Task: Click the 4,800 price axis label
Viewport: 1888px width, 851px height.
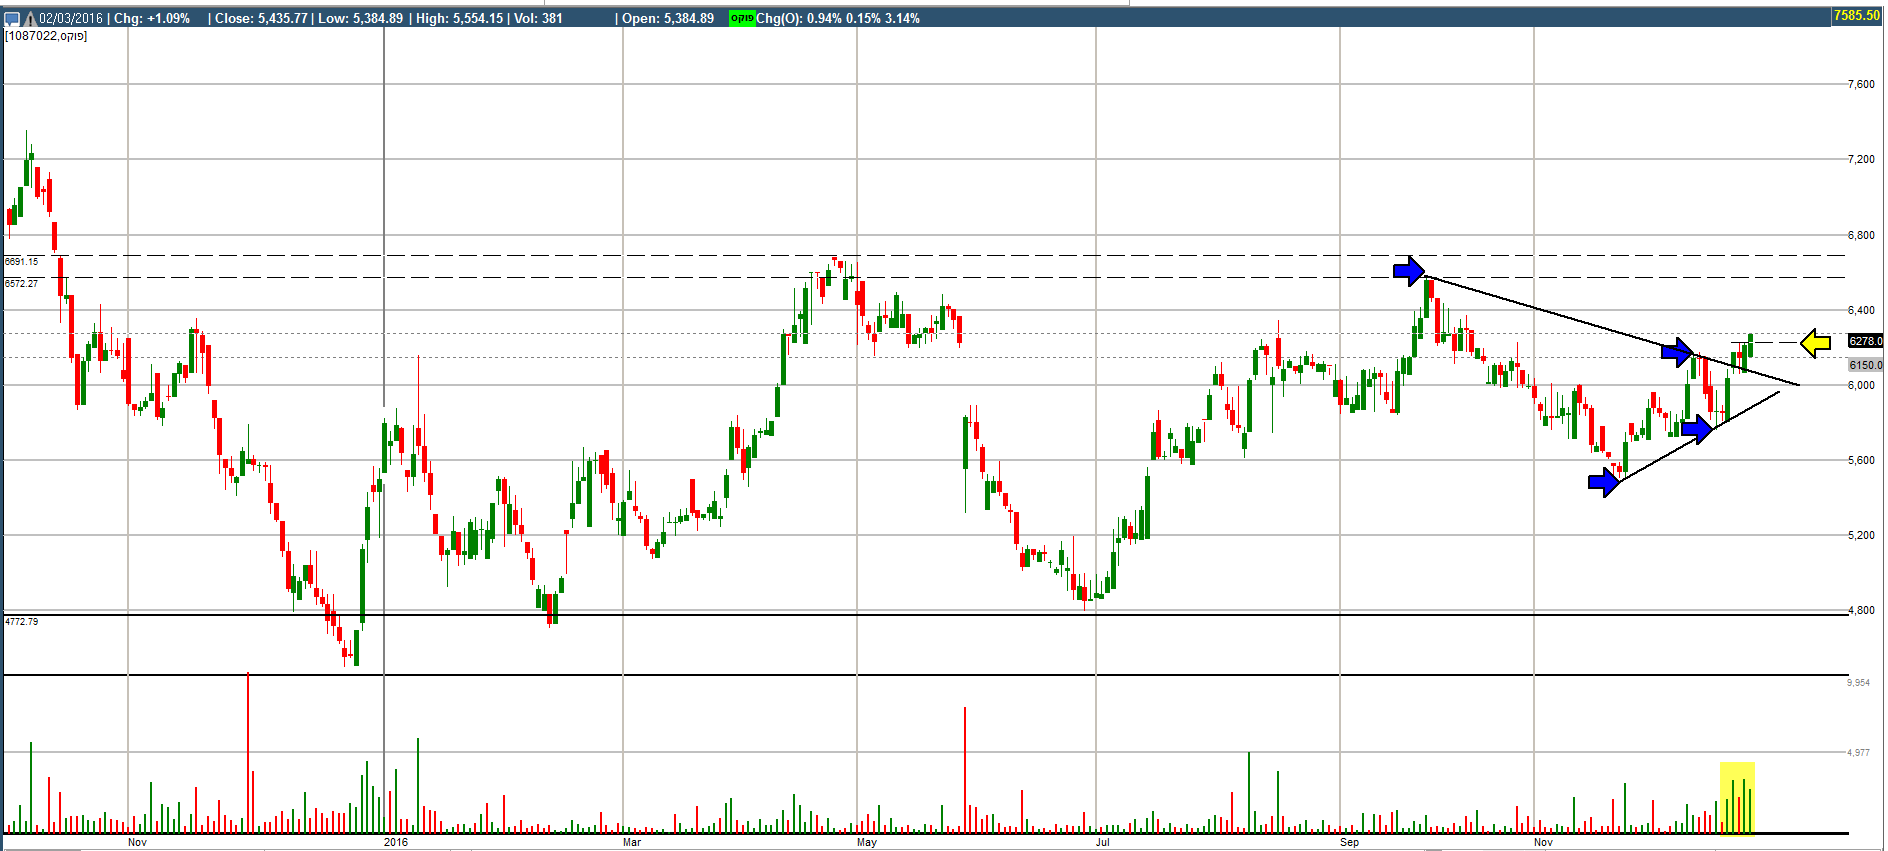Action: [1861, 610]
